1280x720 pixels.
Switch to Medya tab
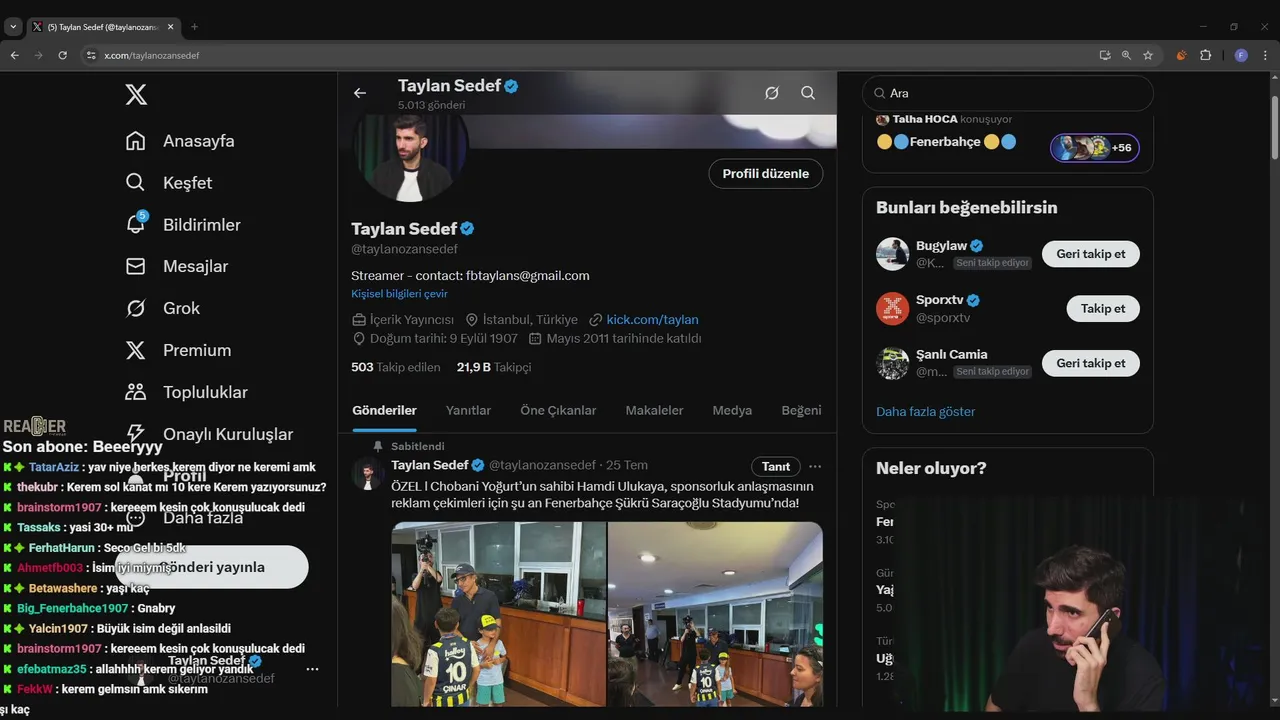(x=732, y=411)
